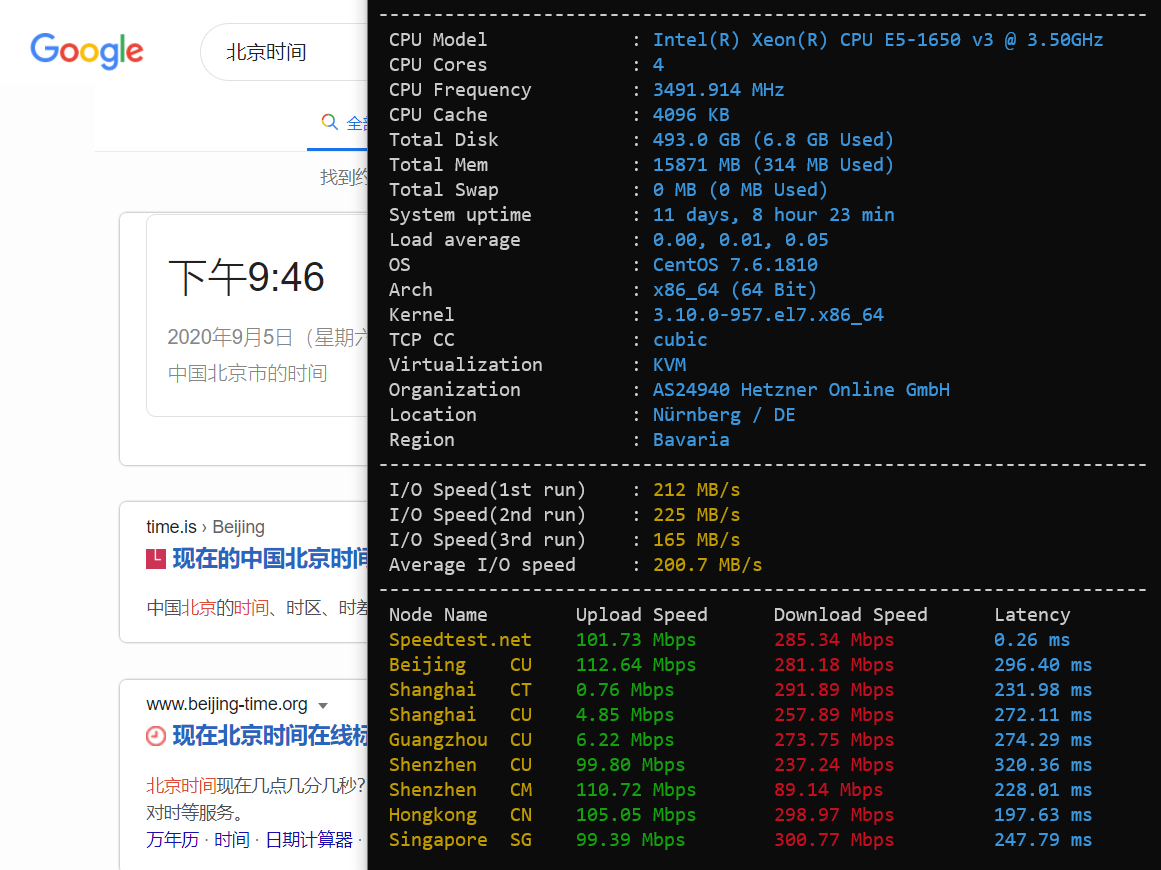Click the red clock icon of the beijing-time.org result

click(x=156, y=736)
